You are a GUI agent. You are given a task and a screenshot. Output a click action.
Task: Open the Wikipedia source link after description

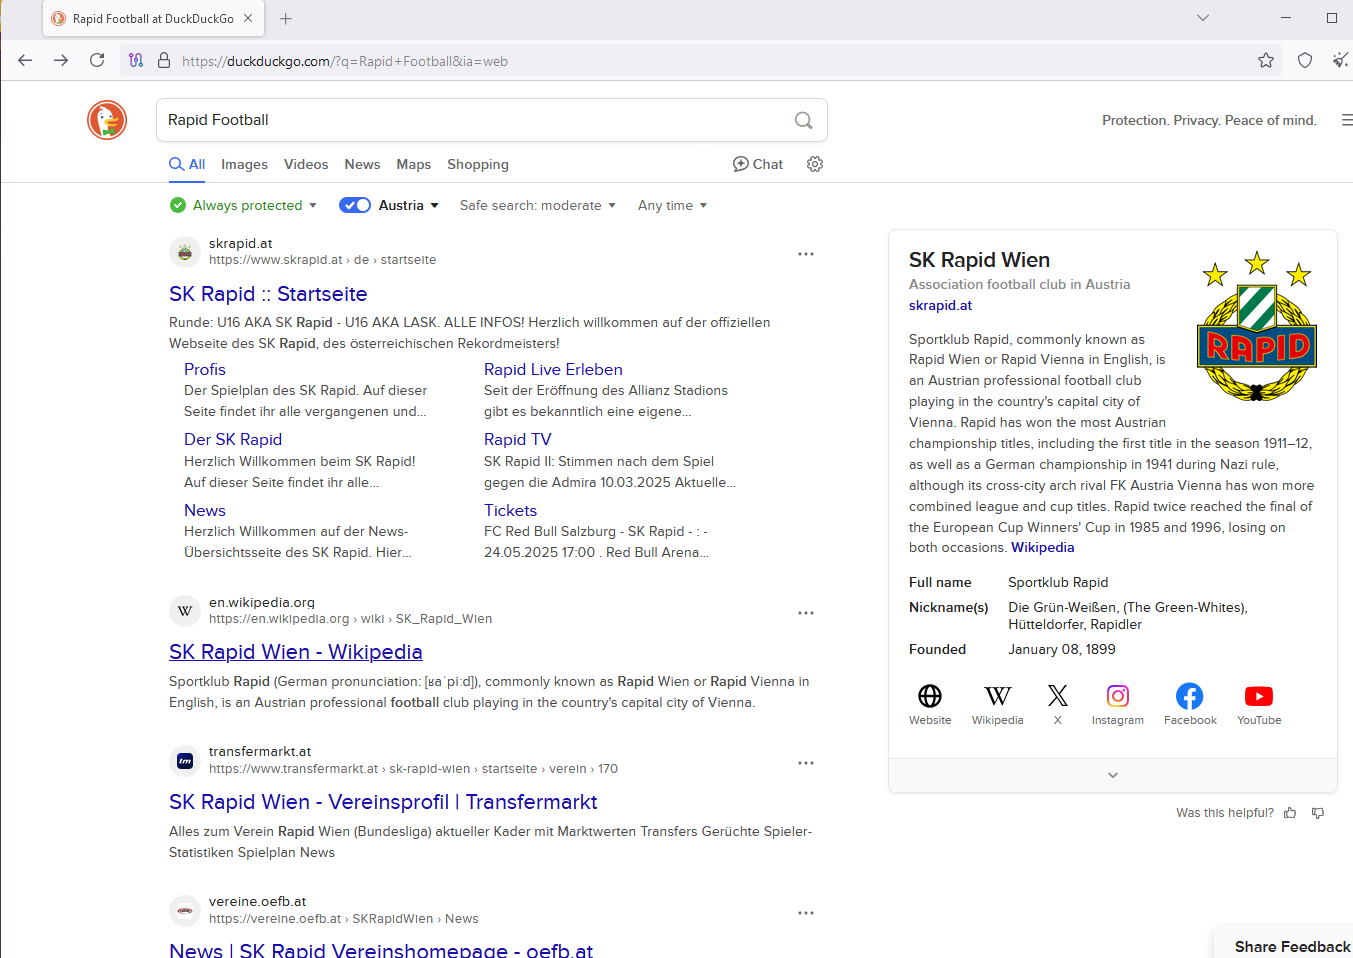pyautogui.click(x=1043, y=547)
